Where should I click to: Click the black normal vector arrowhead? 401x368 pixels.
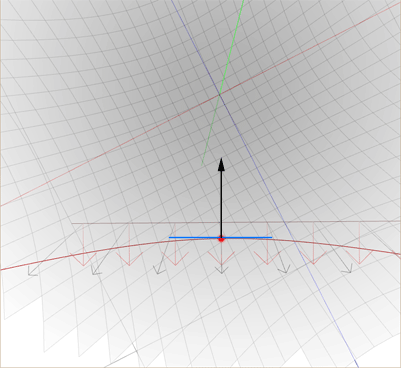pyautogui.click(x=221, y=165)
